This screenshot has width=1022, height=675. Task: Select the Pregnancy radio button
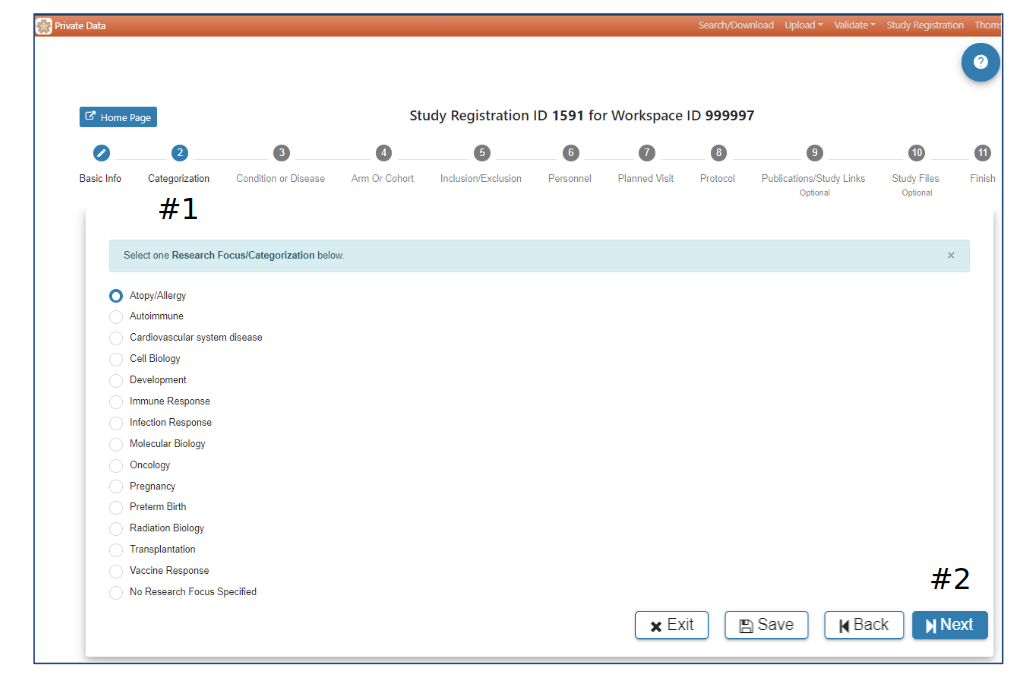[116, 487]
